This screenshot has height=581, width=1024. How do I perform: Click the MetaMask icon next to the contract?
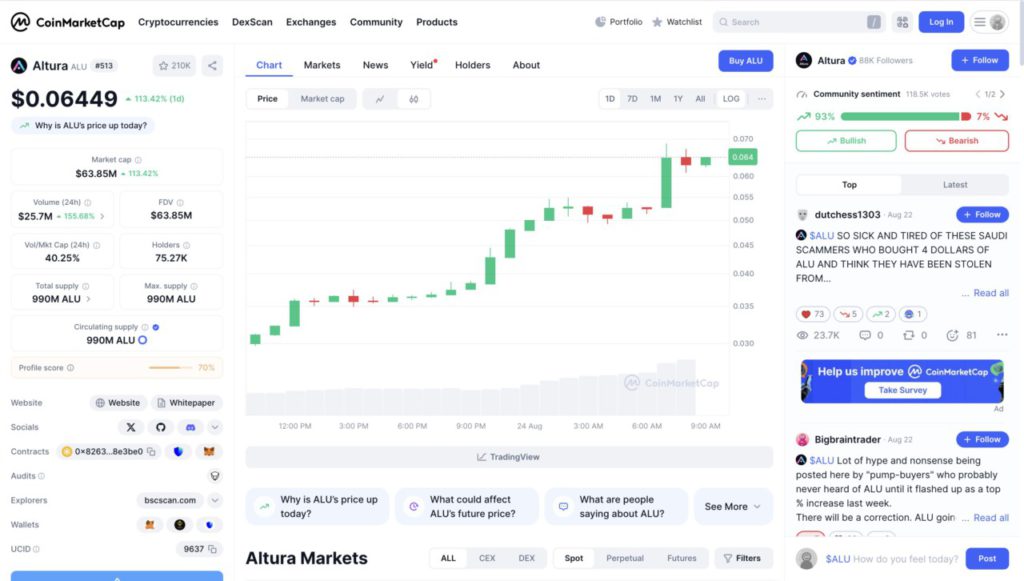pyautogui.click(x=210, y=452)
